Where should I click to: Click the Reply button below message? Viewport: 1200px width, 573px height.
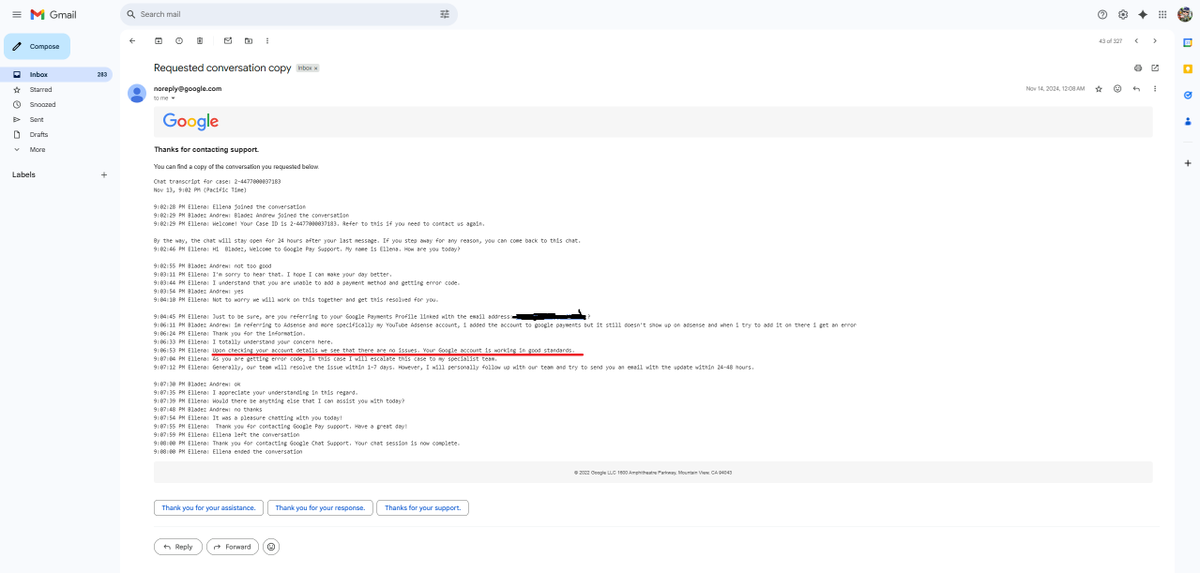177,547
